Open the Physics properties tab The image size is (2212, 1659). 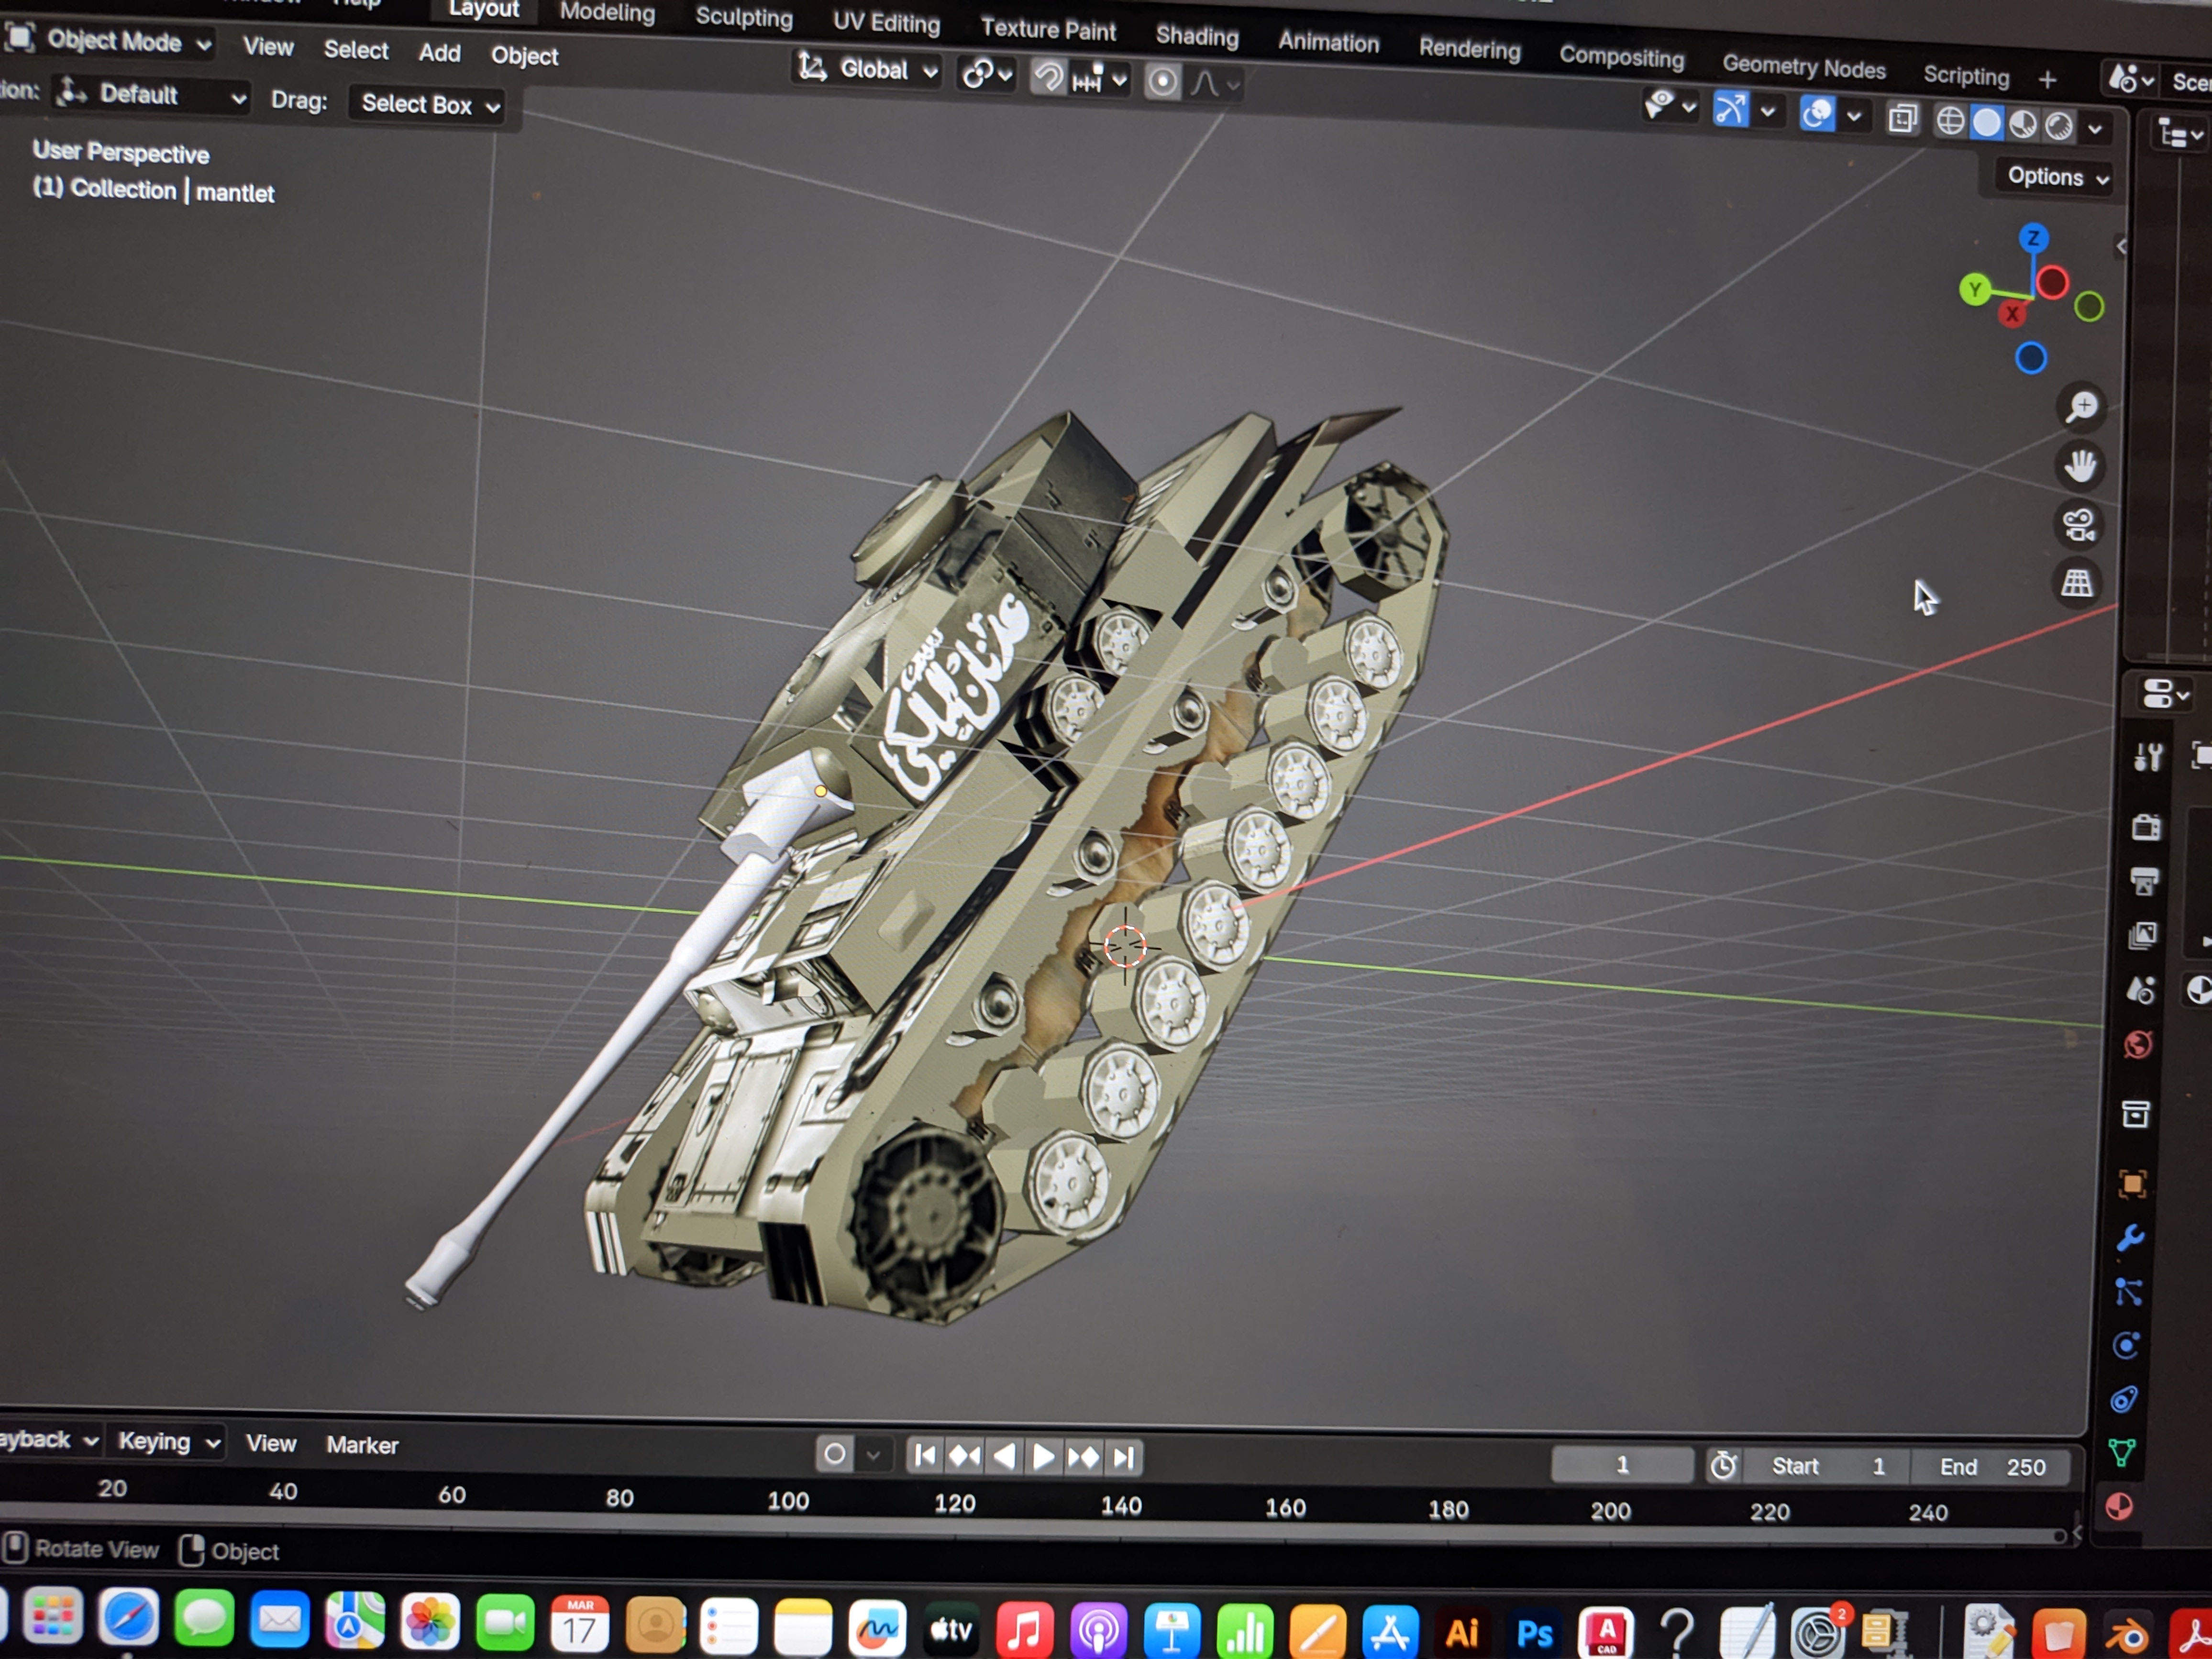click(2127, 1345)
